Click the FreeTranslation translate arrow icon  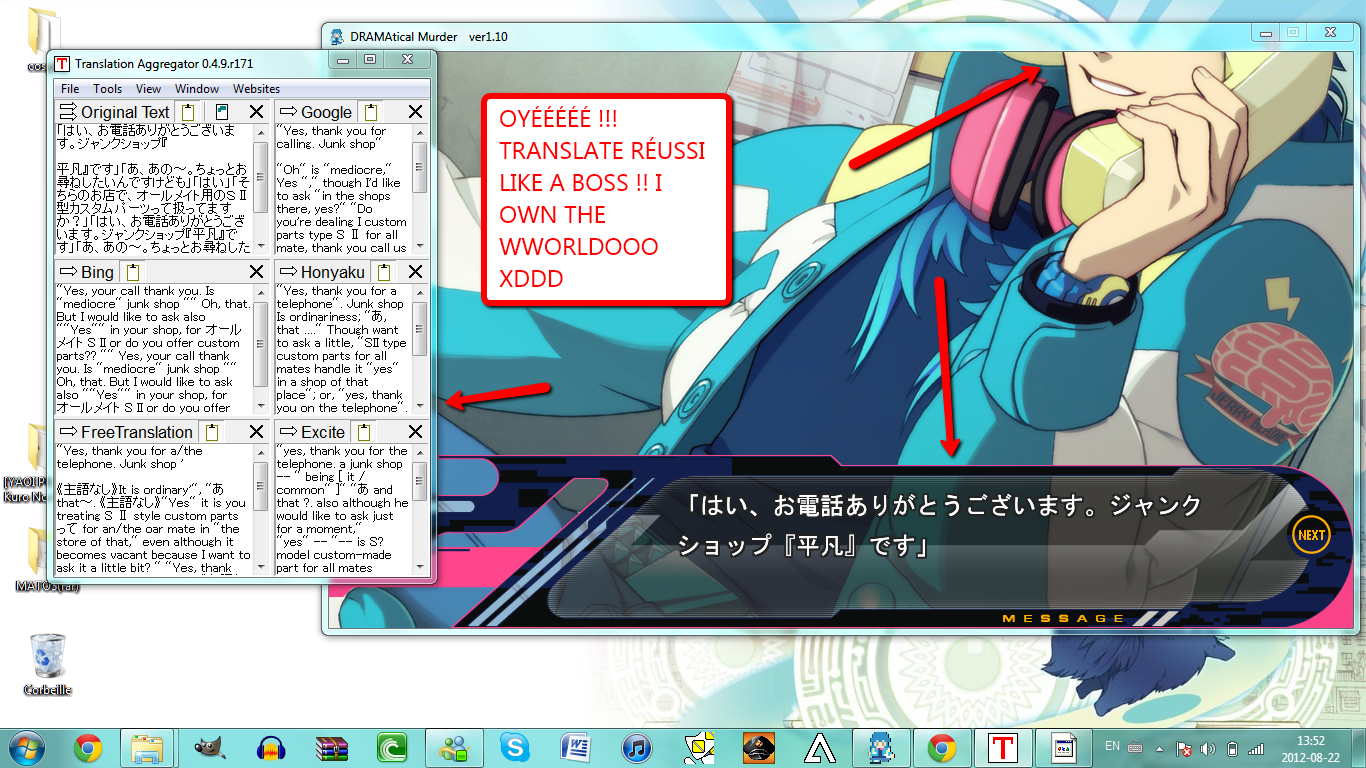tap(68, 432)
